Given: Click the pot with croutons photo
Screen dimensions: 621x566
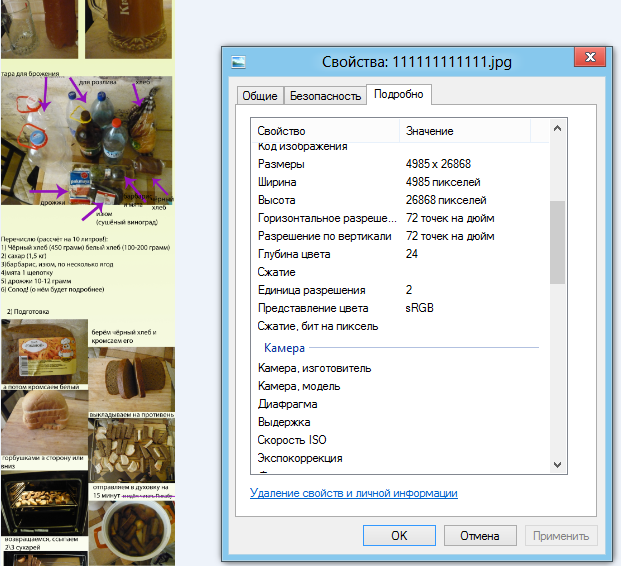Looking at the screenshot, I should point(131,533).
